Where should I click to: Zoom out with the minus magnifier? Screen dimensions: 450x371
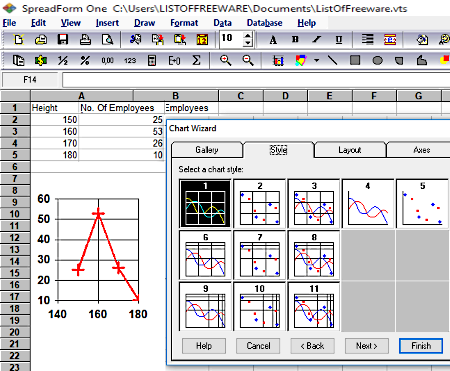point(247,60)
